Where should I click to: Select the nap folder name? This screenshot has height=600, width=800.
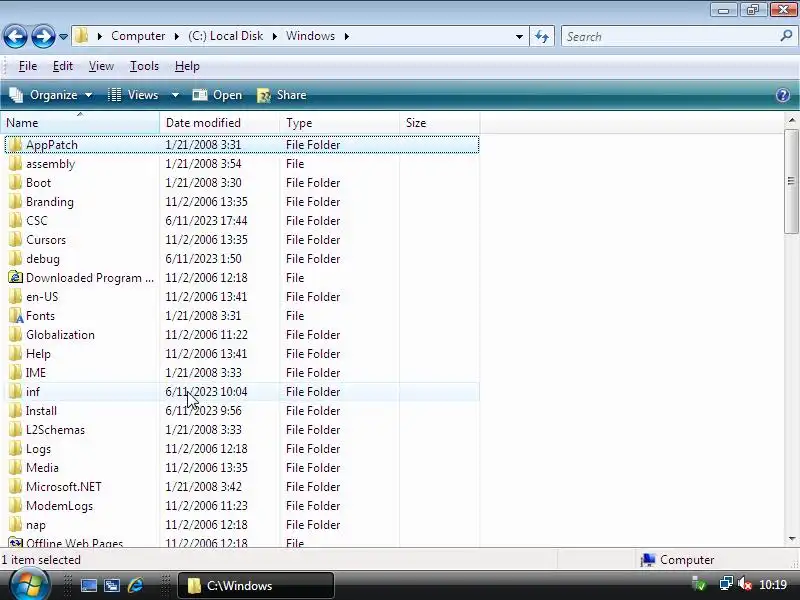[36, 525]
